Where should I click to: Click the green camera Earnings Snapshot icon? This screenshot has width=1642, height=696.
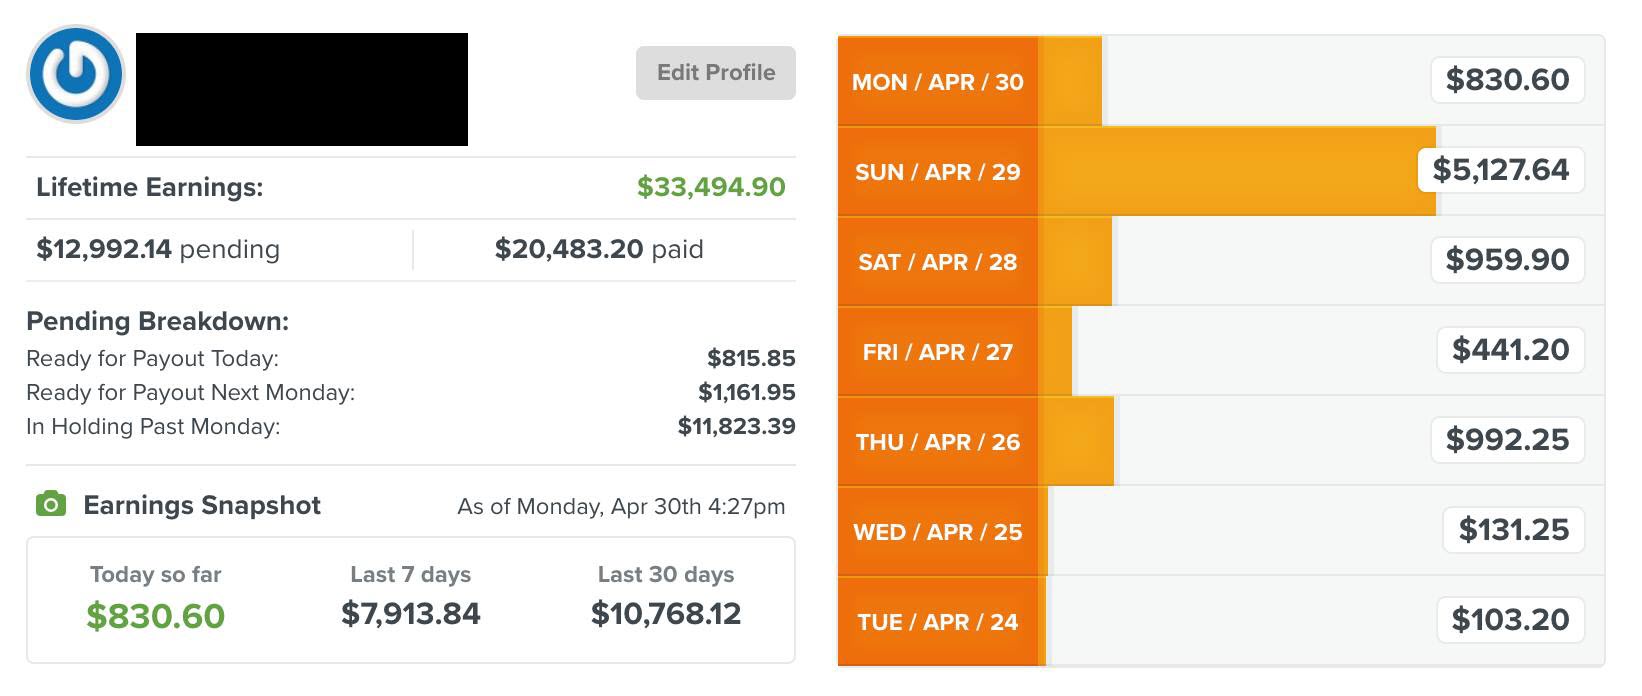pyautogui.click(x=51, y=504)
